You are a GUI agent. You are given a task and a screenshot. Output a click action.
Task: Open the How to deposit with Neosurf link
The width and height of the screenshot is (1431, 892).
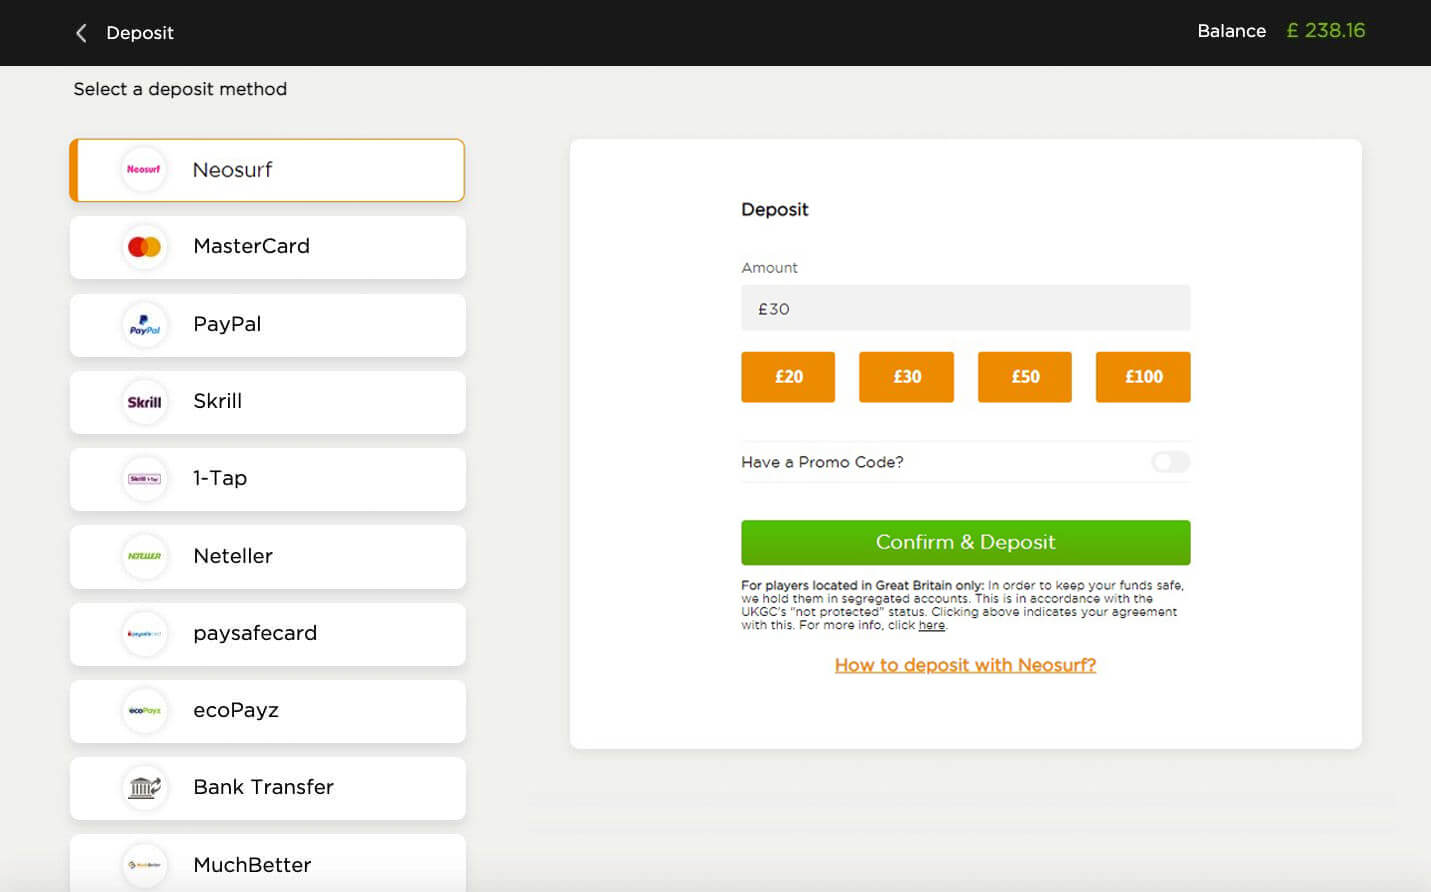965,665
